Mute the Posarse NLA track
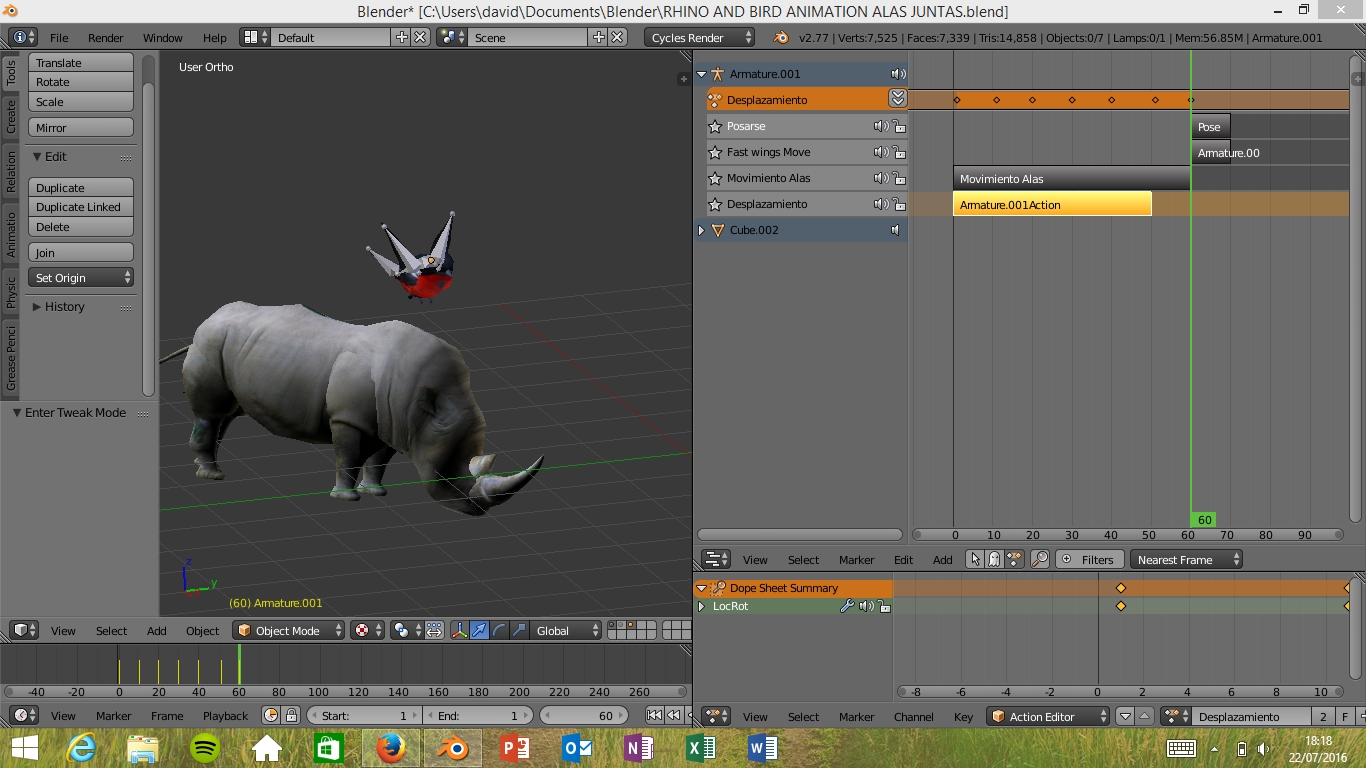1366x768 pixels. (x=879, y=126)
